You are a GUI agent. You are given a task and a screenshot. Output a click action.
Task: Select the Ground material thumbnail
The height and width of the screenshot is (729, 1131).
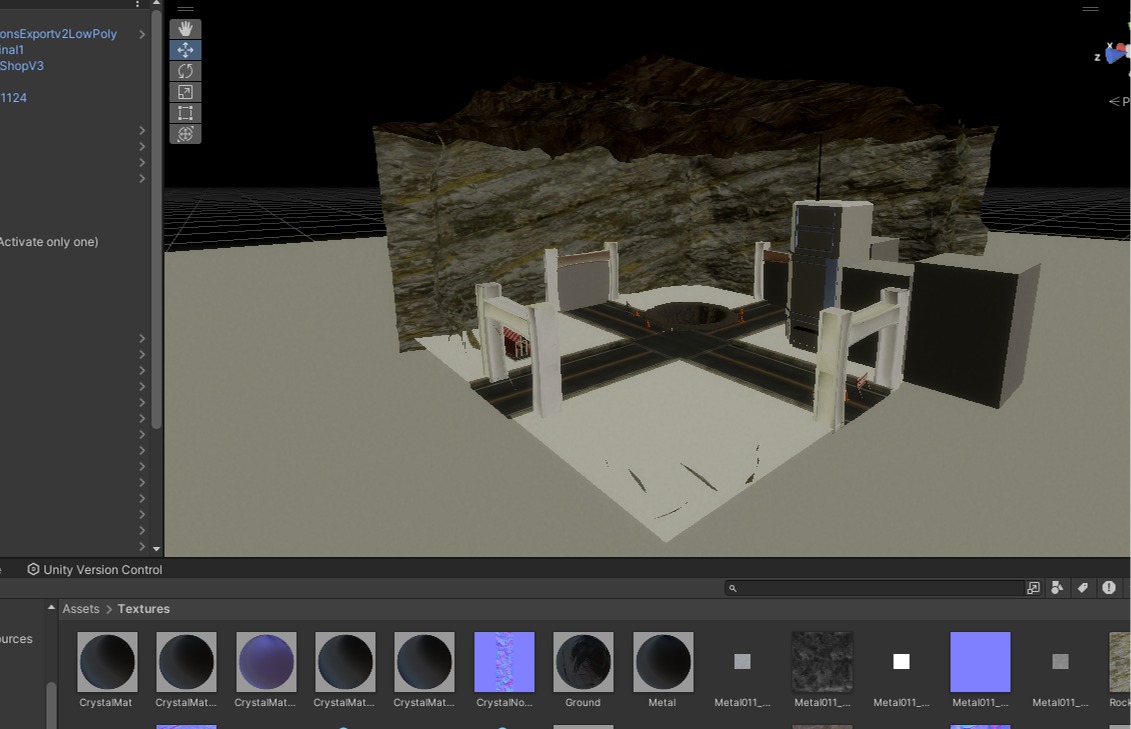click(583, 662)
